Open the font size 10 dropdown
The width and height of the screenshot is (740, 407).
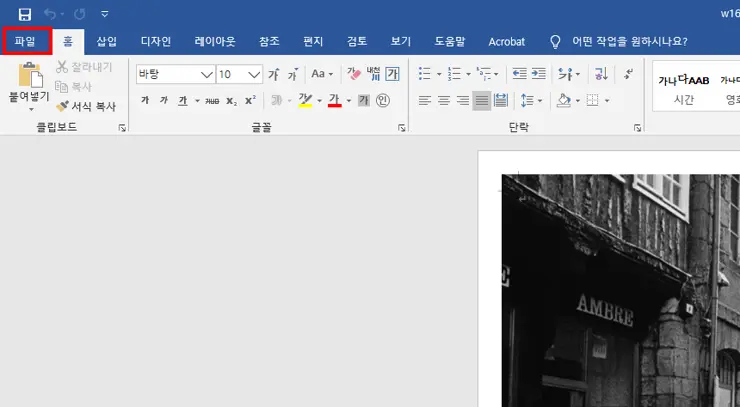pyautogui.click(x=254, y=75)
